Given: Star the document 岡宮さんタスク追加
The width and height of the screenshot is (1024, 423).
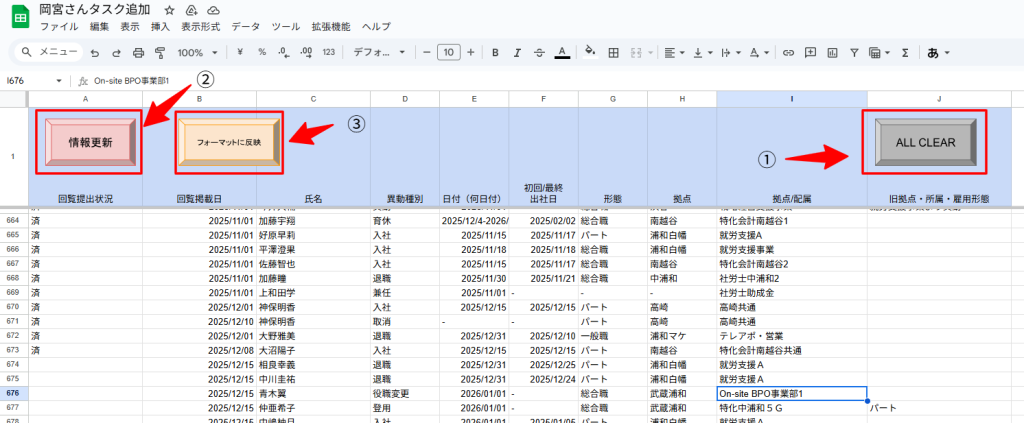Looking at the screenshot, I should [169, 9].
